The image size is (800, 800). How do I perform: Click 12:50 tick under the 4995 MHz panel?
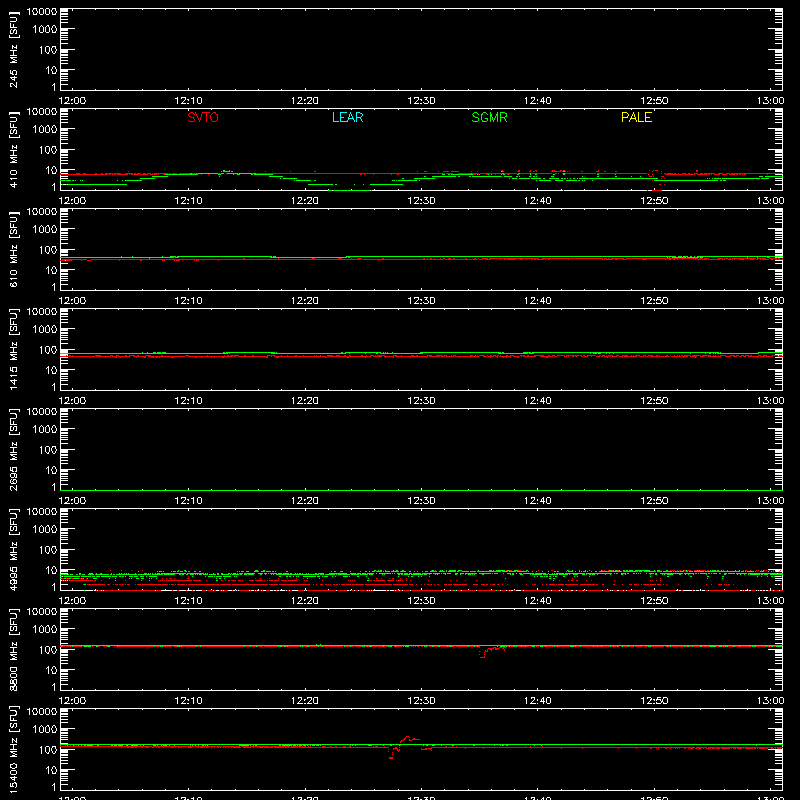pos(654,601)
